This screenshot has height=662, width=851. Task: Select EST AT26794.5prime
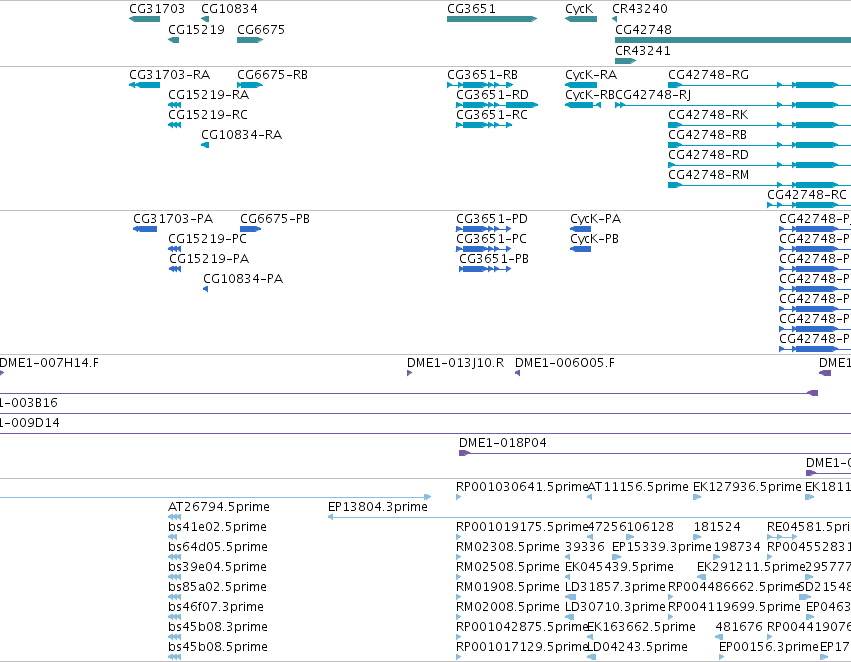219,507
